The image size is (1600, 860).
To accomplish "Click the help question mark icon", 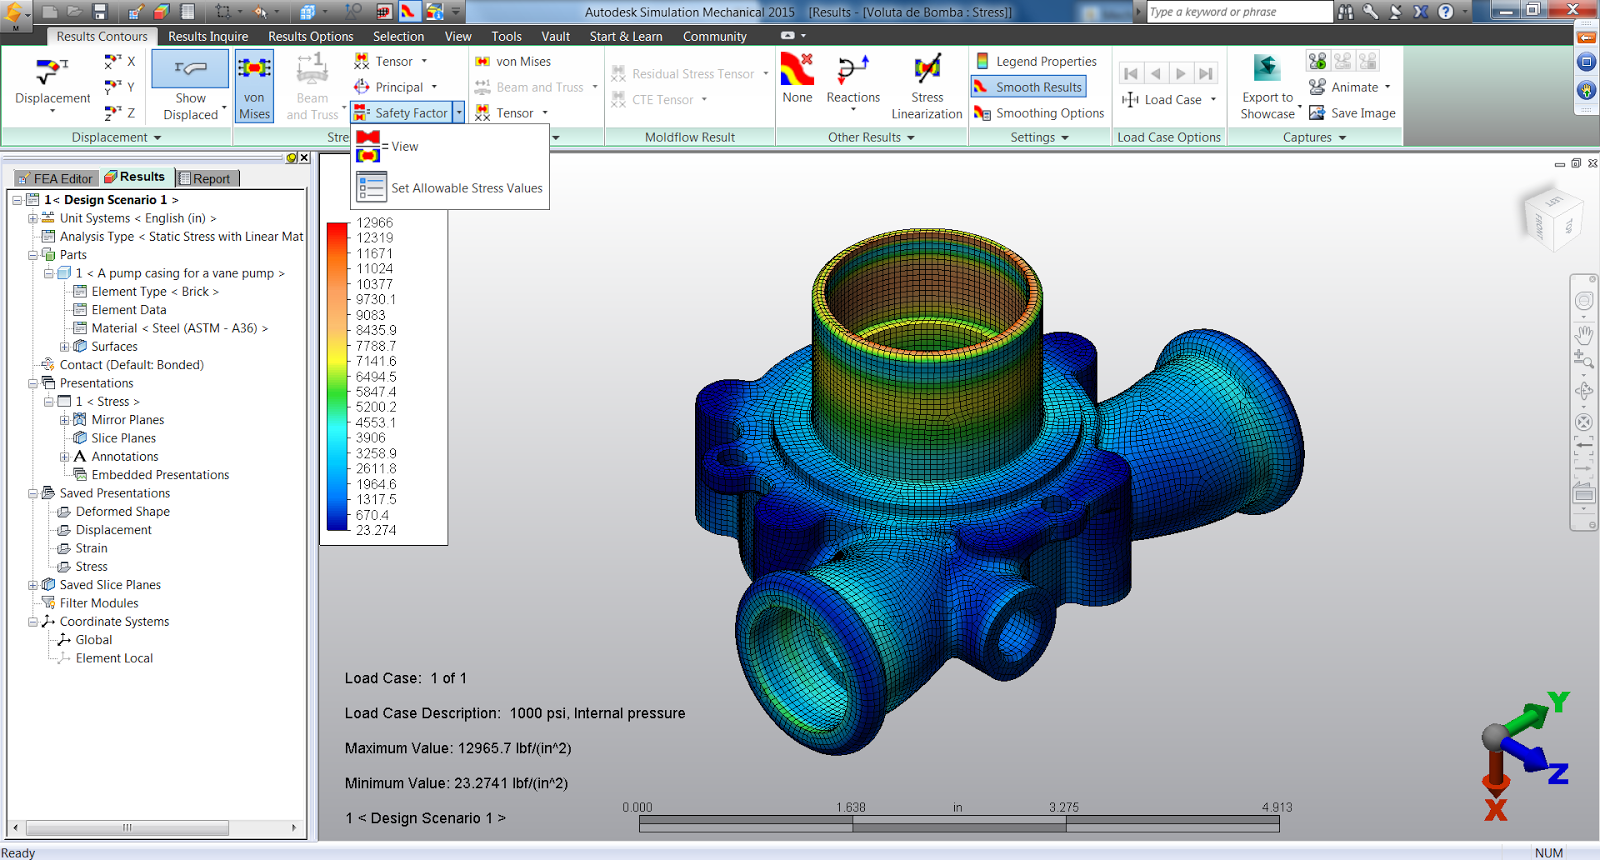I will coord(1446,12).
